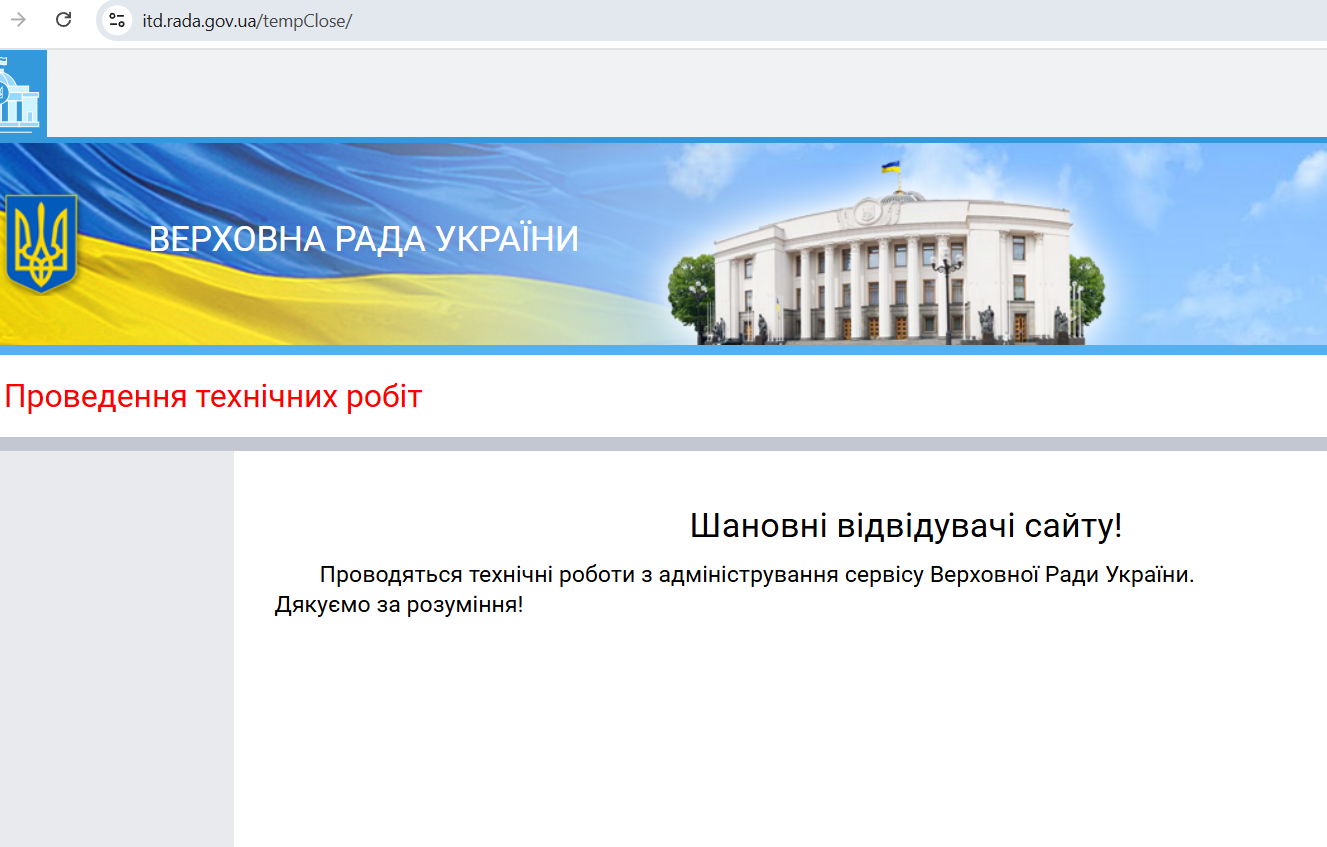Click the Шановні відвідувачі сайту! heading
Screen dimensions: 1327x847
click(x=906, y=526)
